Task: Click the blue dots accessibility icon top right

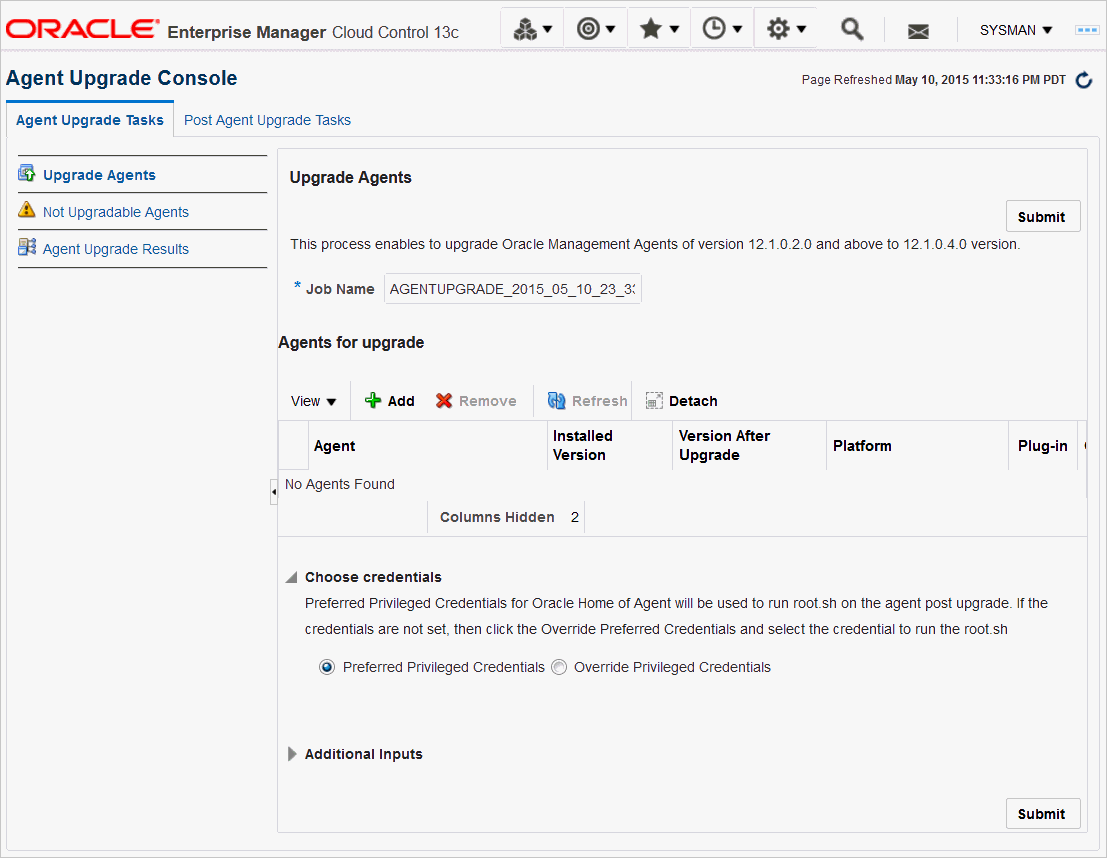Action: click(1087, 30)
